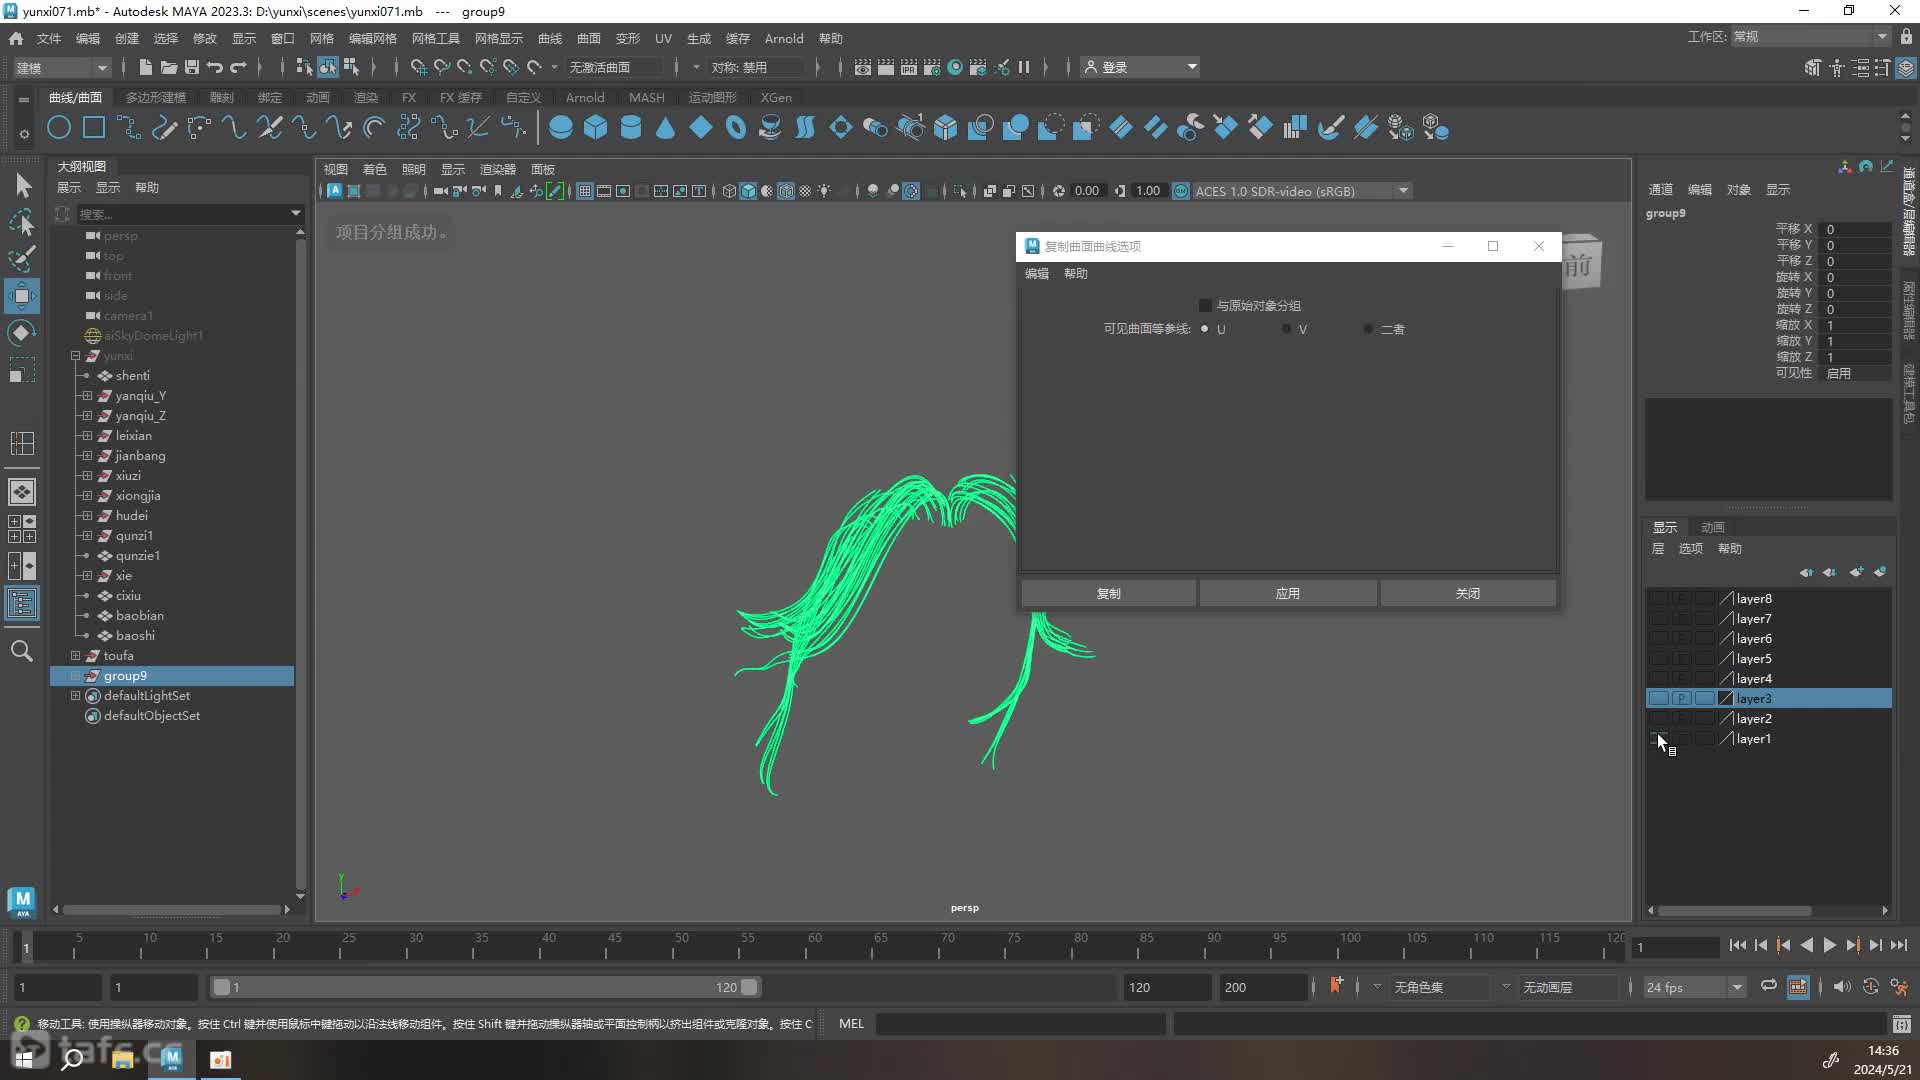Select the U isoparm radio button
This screenshot has width=1920, height=1080.
[1204, 329]
